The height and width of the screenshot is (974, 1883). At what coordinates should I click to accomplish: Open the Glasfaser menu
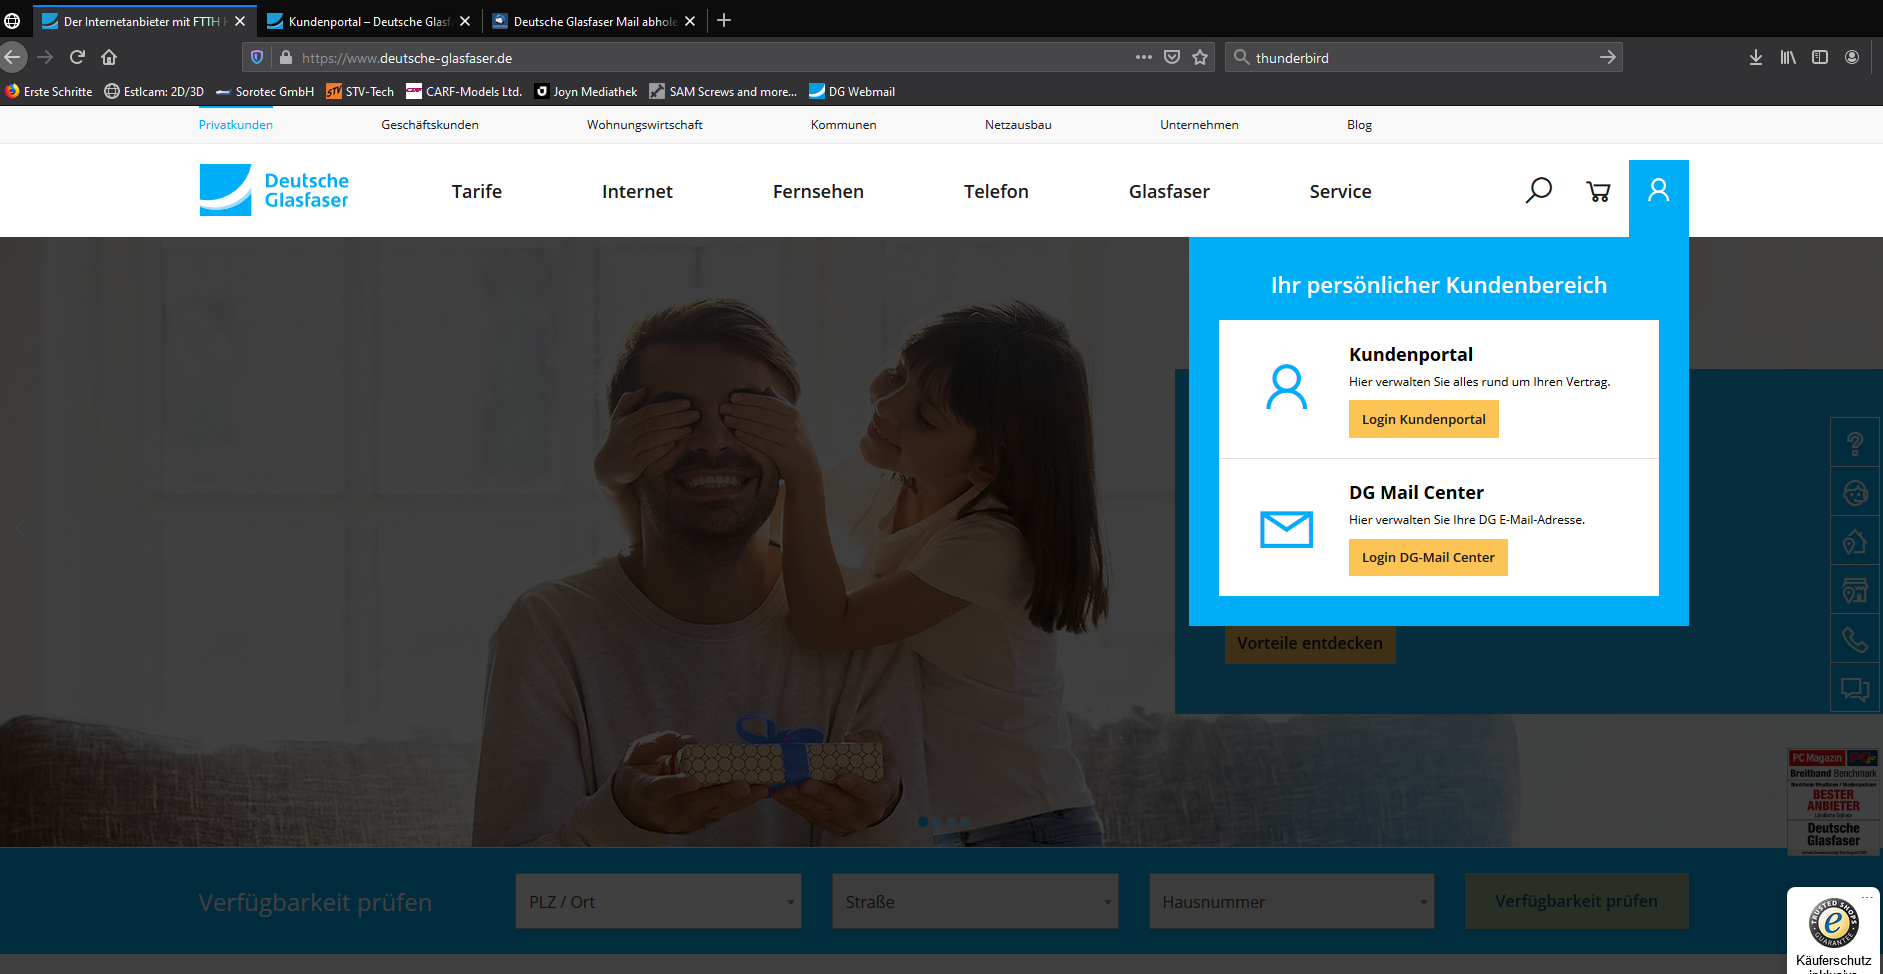pyautogui.click(x=1169, y=191)
